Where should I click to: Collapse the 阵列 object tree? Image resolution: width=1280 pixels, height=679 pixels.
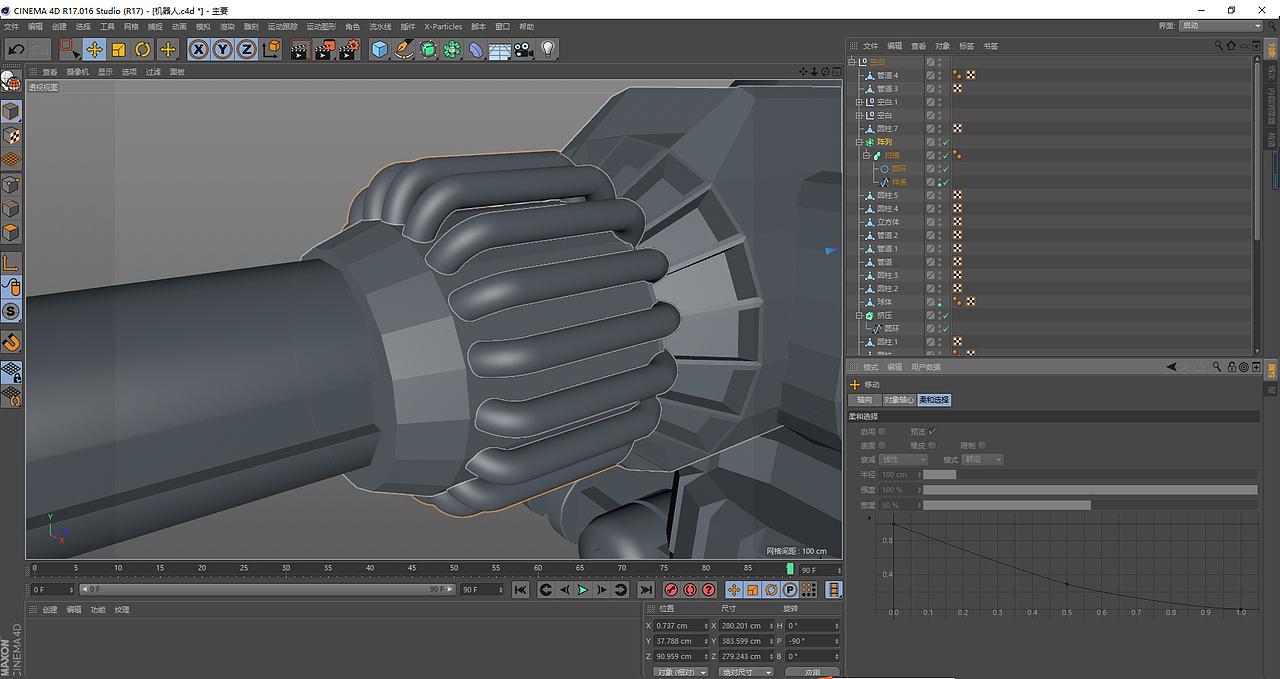(859, 142)
